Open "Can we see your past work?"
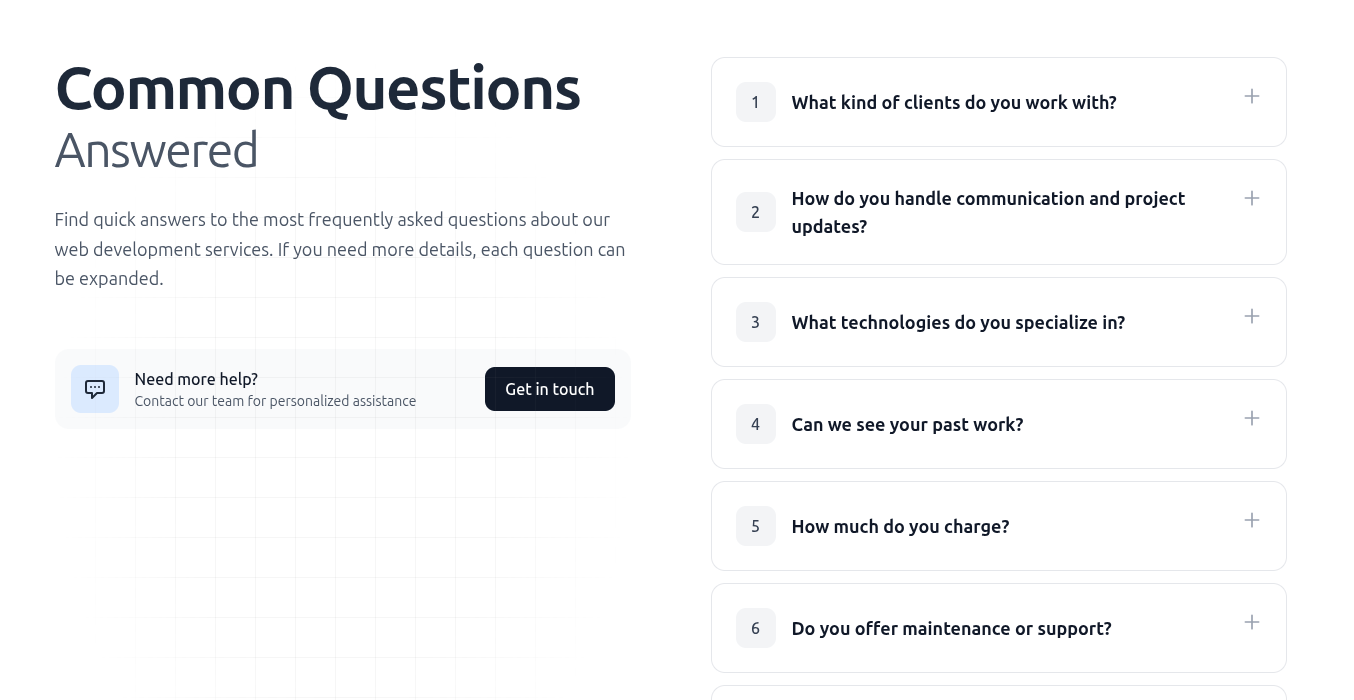This screenshot has height=700, width=1354. [x=907, y=425]
